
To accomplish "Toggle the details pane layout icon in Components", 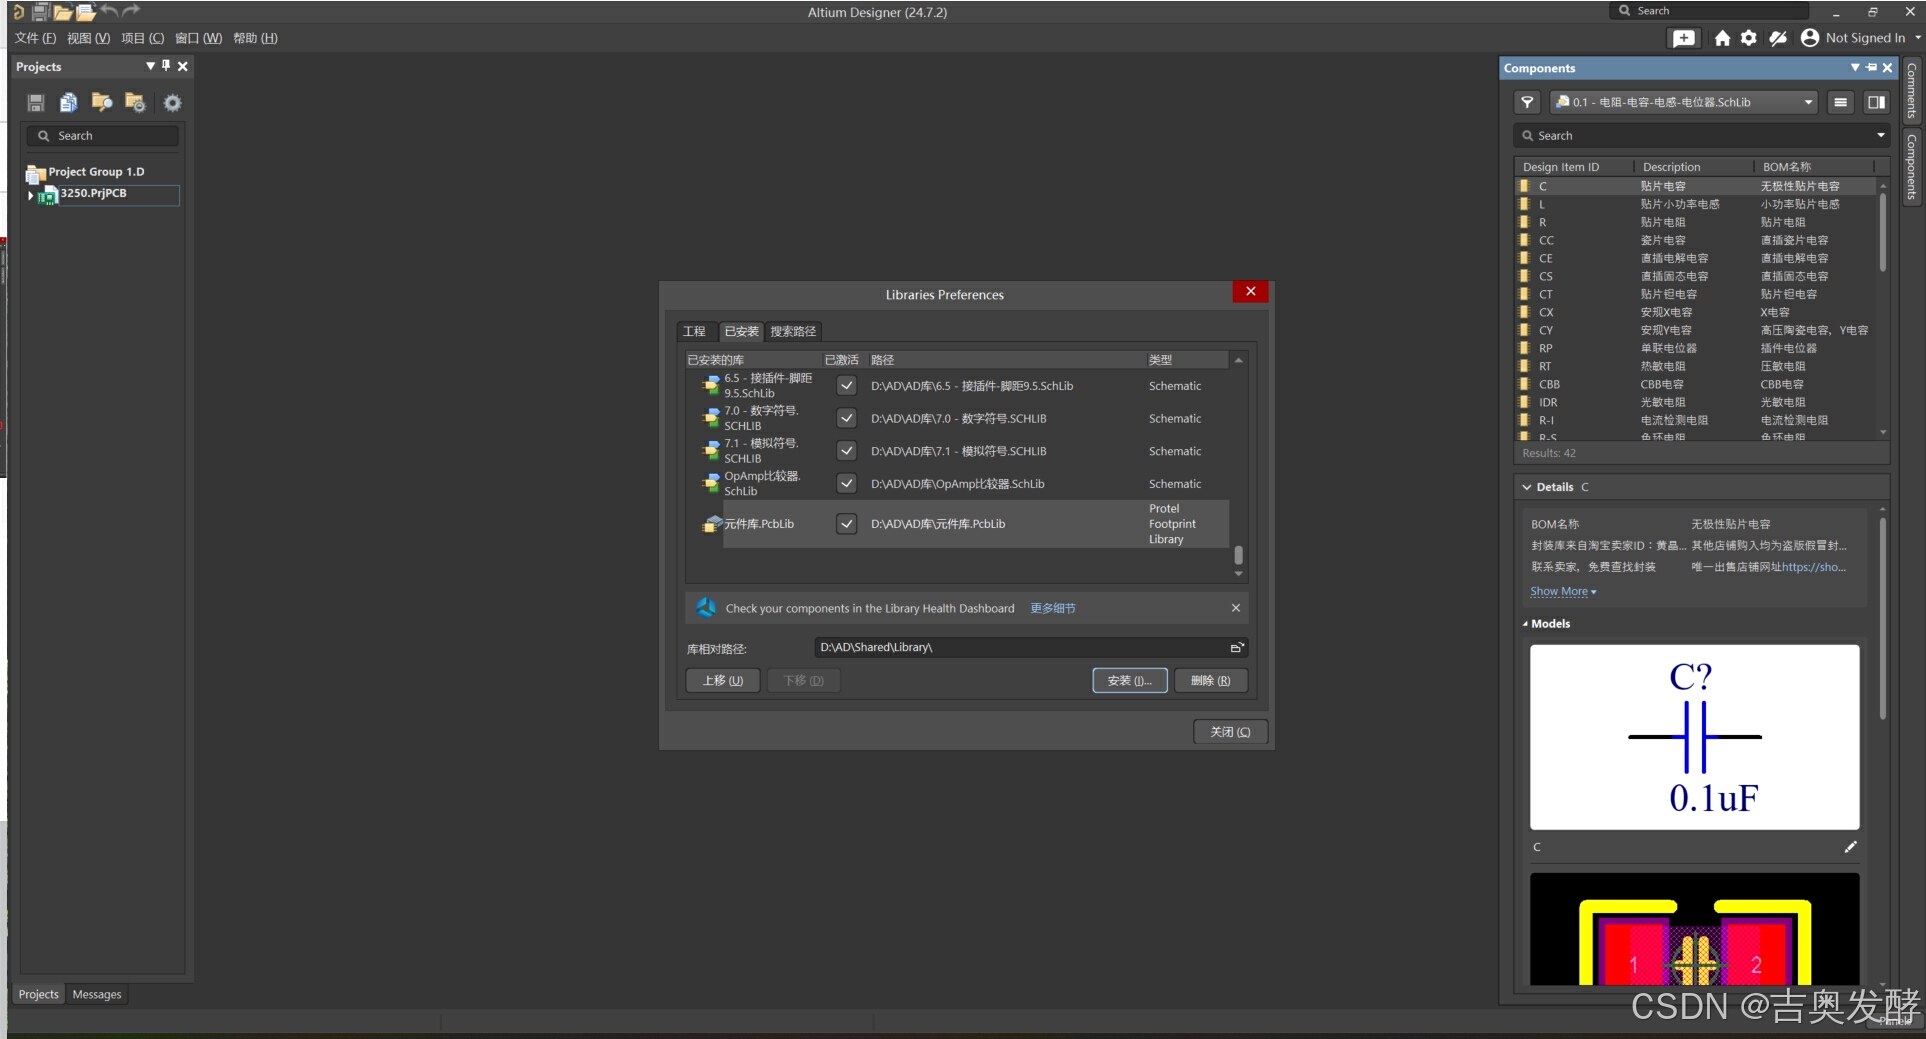I will tap(1876, 102).
